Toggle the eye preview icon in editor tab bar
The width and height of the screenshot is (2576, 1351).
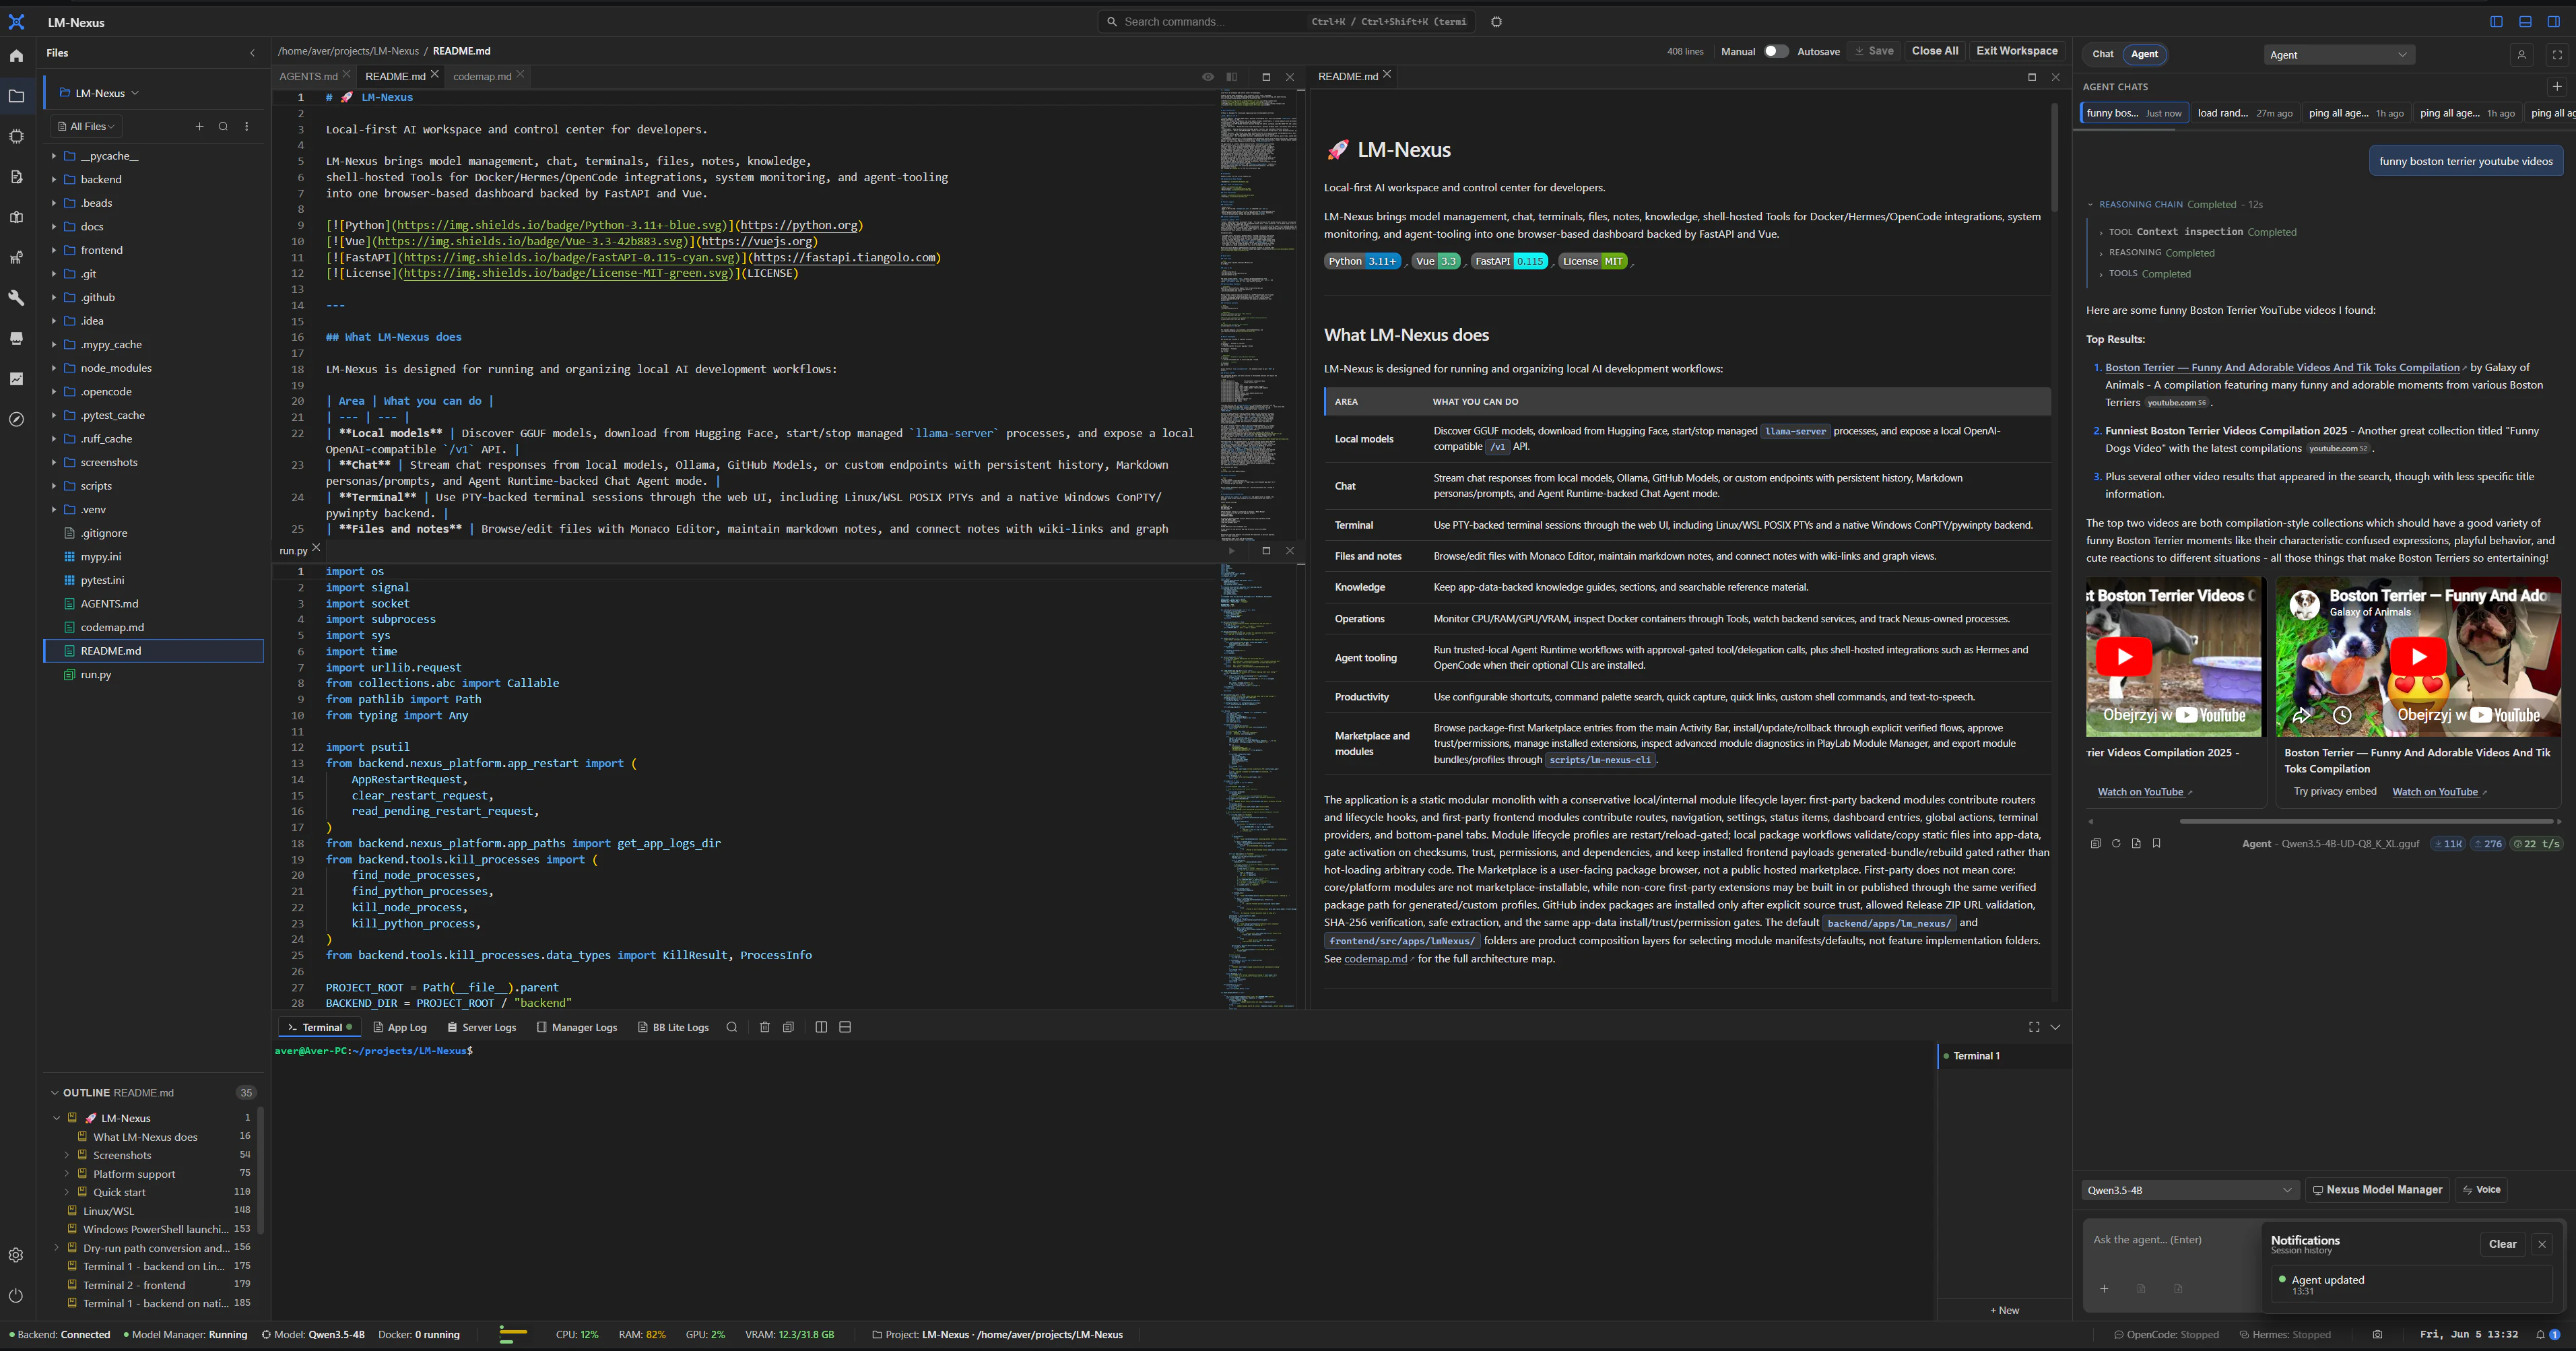pyautogui.click(x=1207, y=76)
